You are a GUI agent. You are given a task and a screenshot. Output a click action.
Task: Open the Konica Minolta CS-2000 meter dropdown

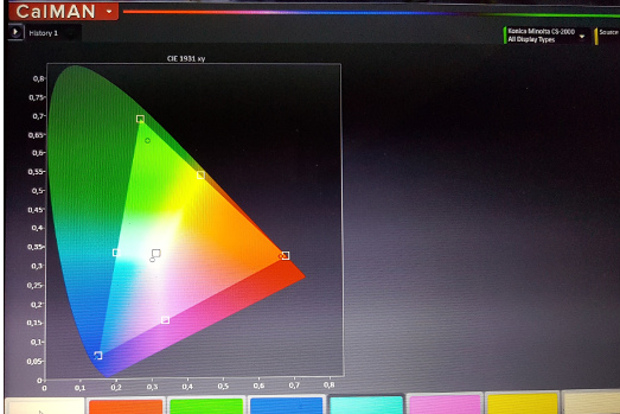coord(582,36)
